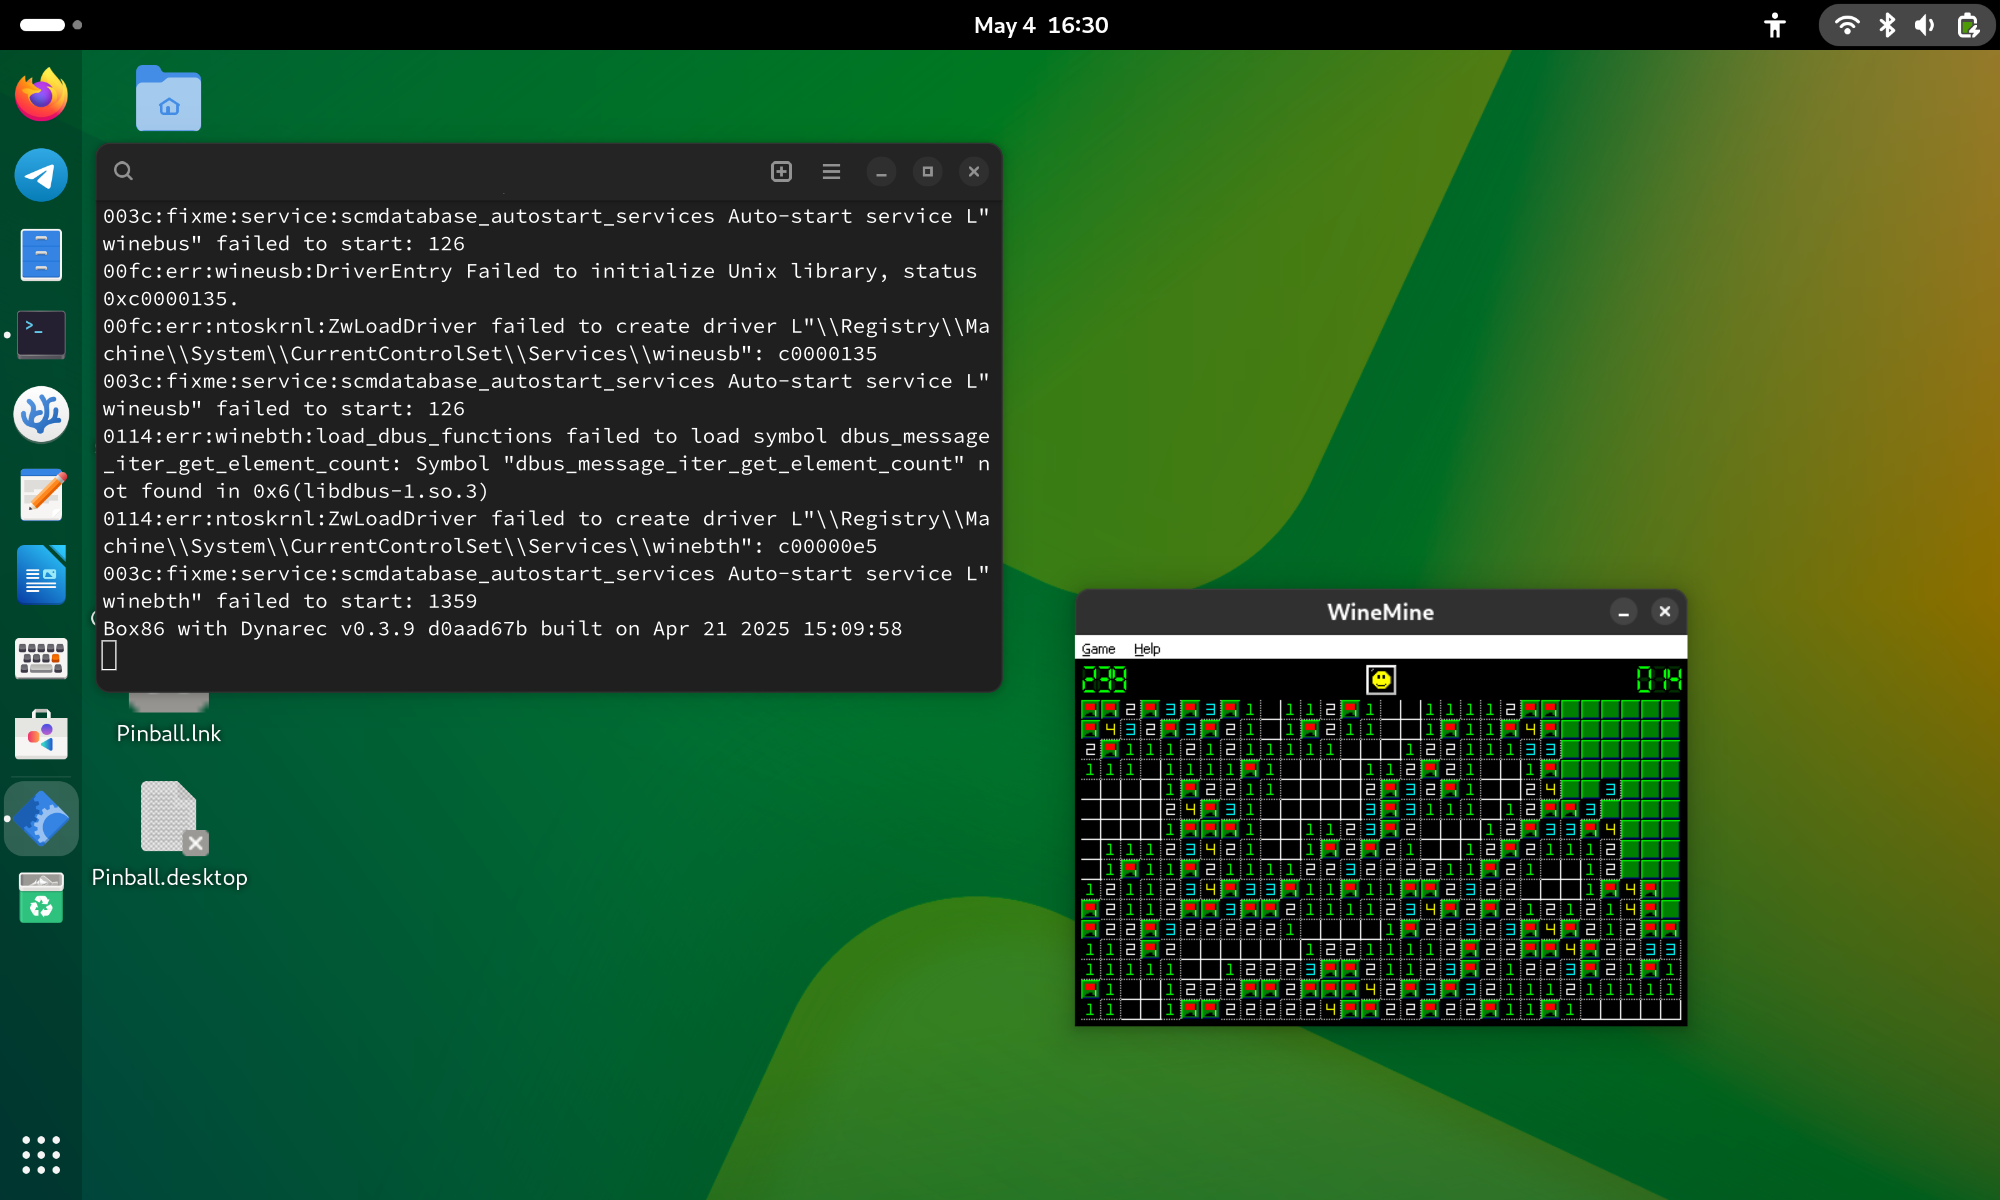Click the terminal search icon

click(x=123, y=171)
